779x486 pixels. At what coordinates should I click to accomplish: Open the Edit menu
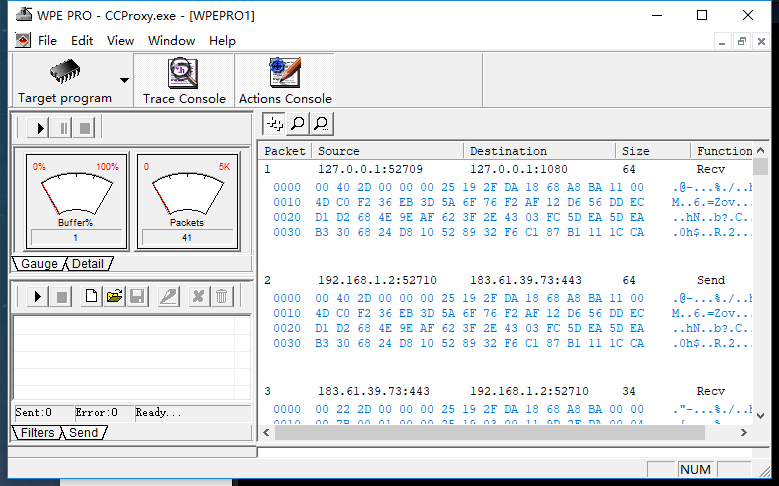pos(82,41)
